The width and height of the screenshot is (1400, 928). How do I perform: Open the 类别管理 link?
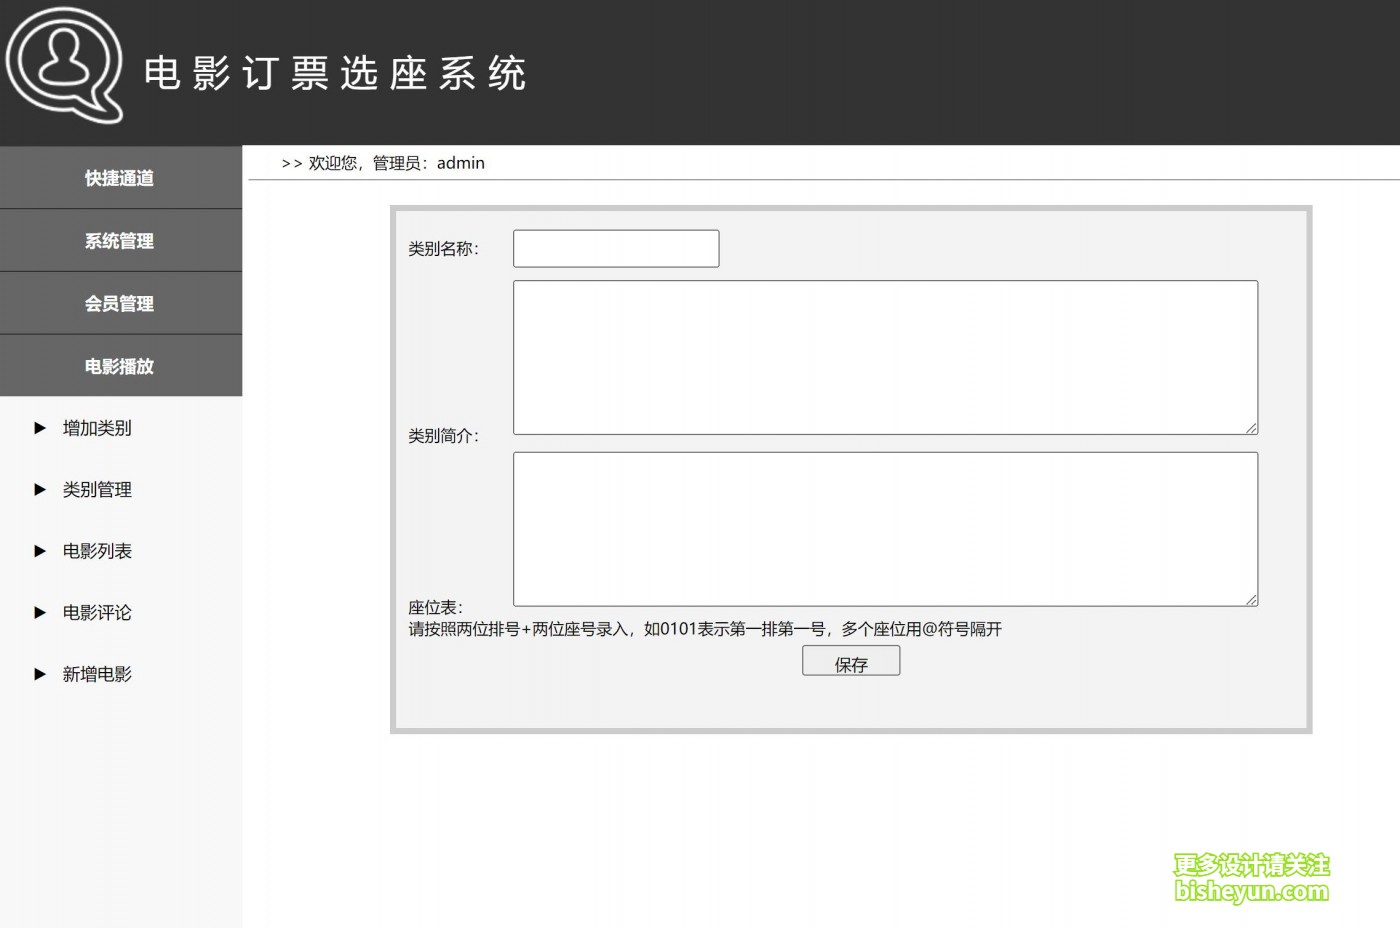coord(97,490)
